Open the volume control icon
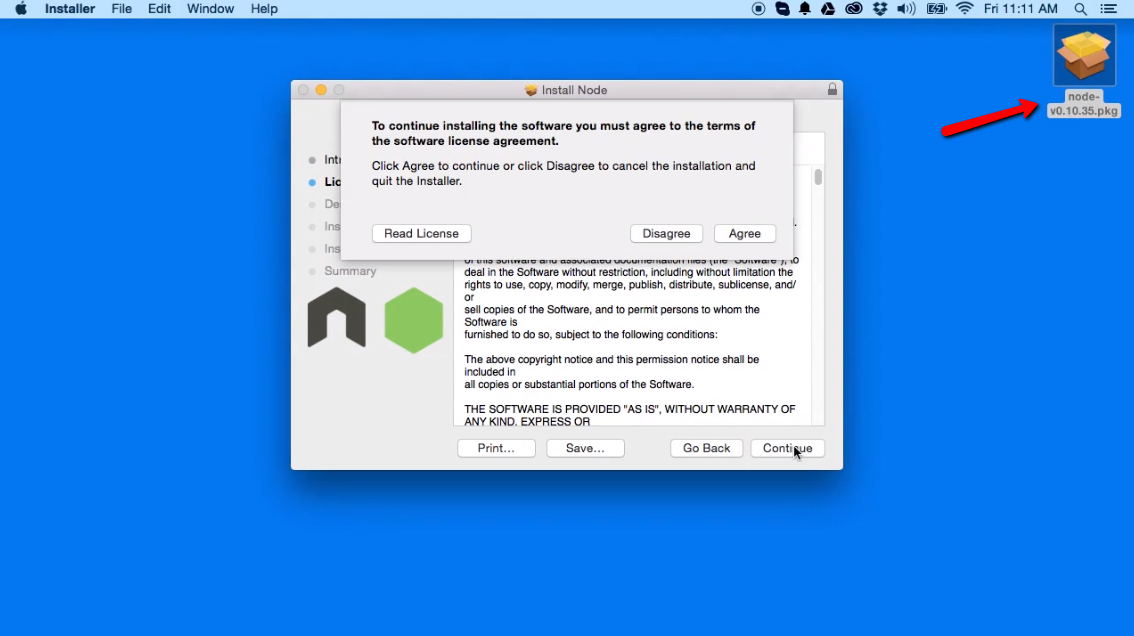 point(905,9)
